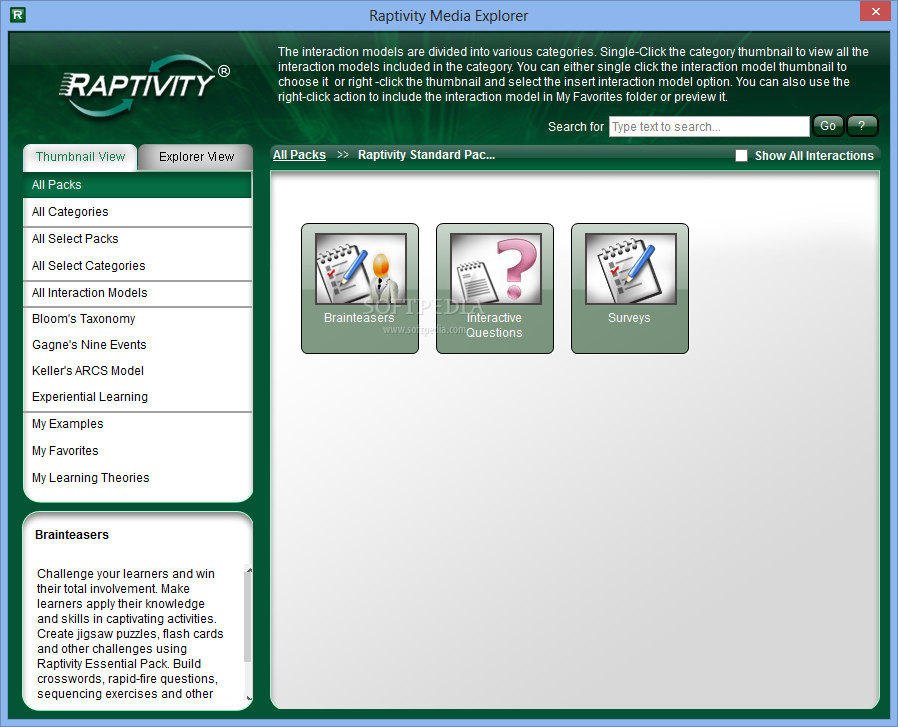Select All Select Packs in the sidebar
The height and width of the screenshot is (727, 898).
pos(137,239)
